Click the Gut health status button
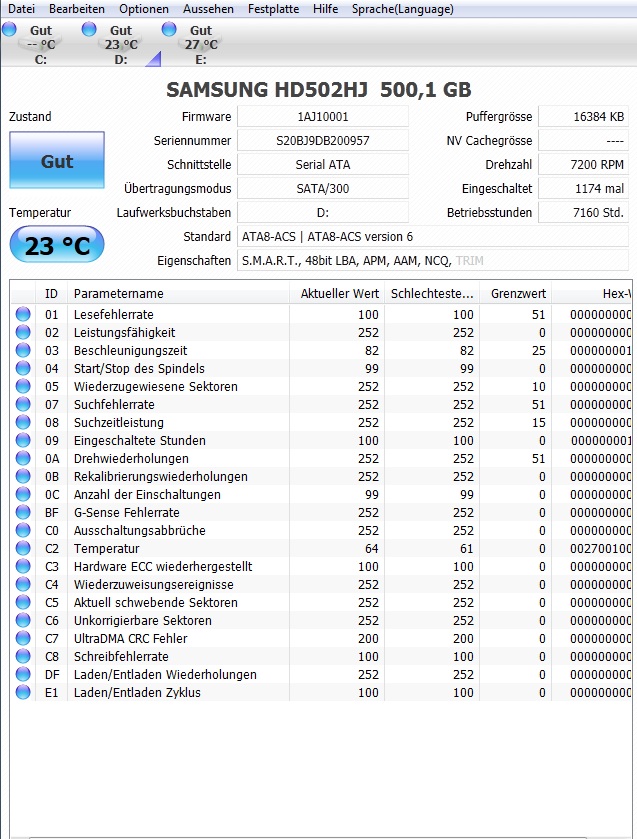 (x=57, y=160)
